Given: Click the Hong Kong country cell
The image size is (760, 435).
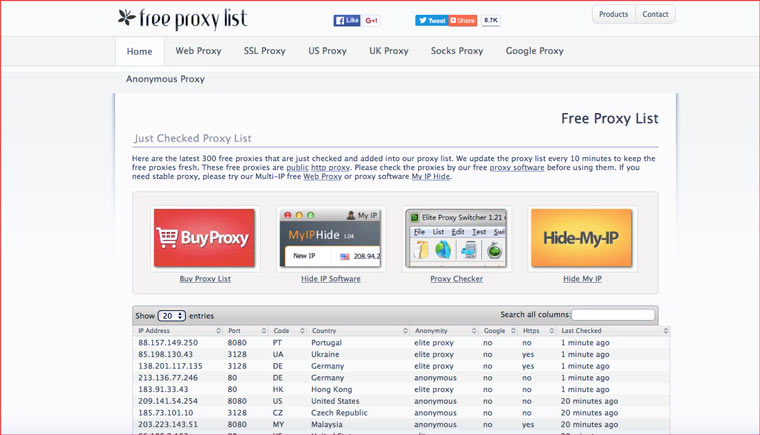Looking at the screenshot, I should (332, 389).
